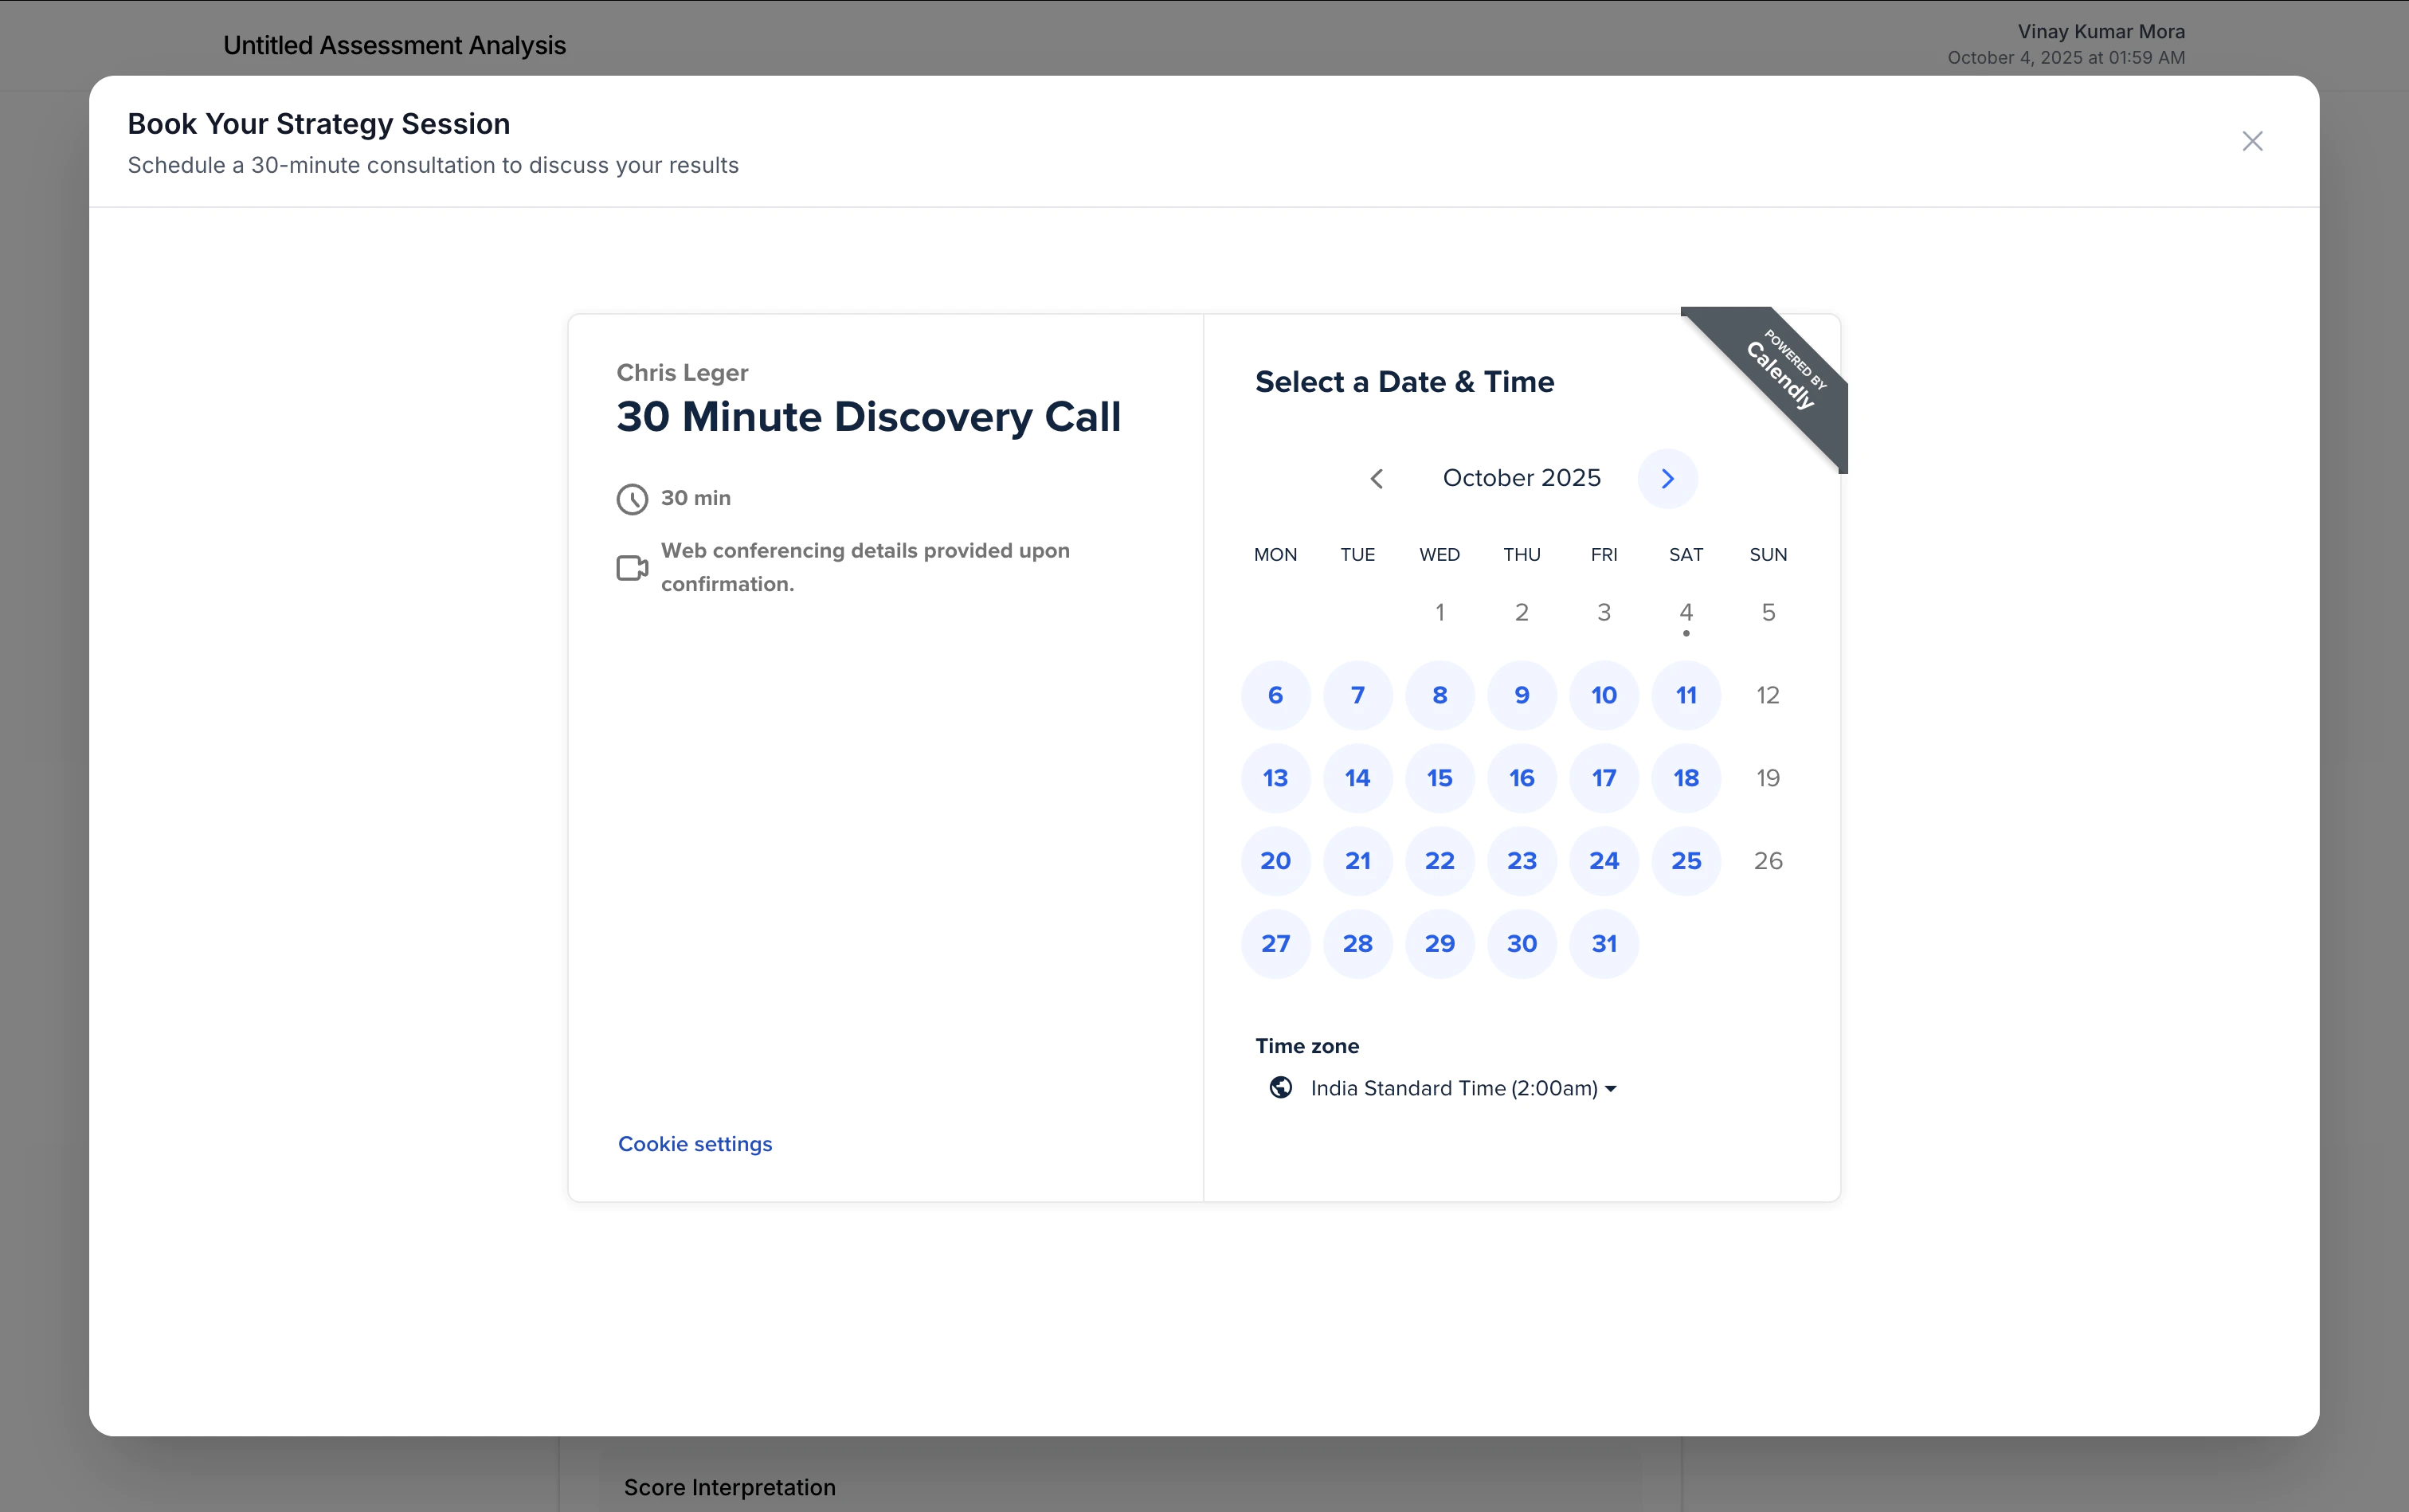Screen dimensions: 2409x1512
Task: Open Cookie settings
Action: (x=694, y=1143)
